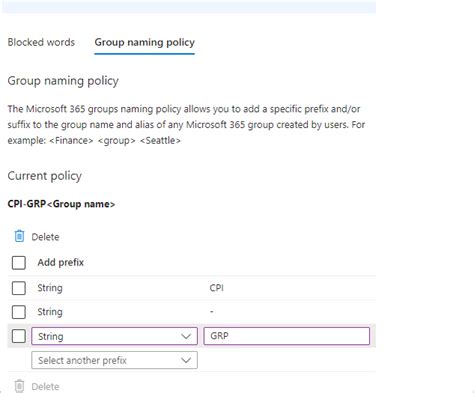The image size is (474, 393).
Task: Click the Current policy heading
Action: [x=45, y=176]
